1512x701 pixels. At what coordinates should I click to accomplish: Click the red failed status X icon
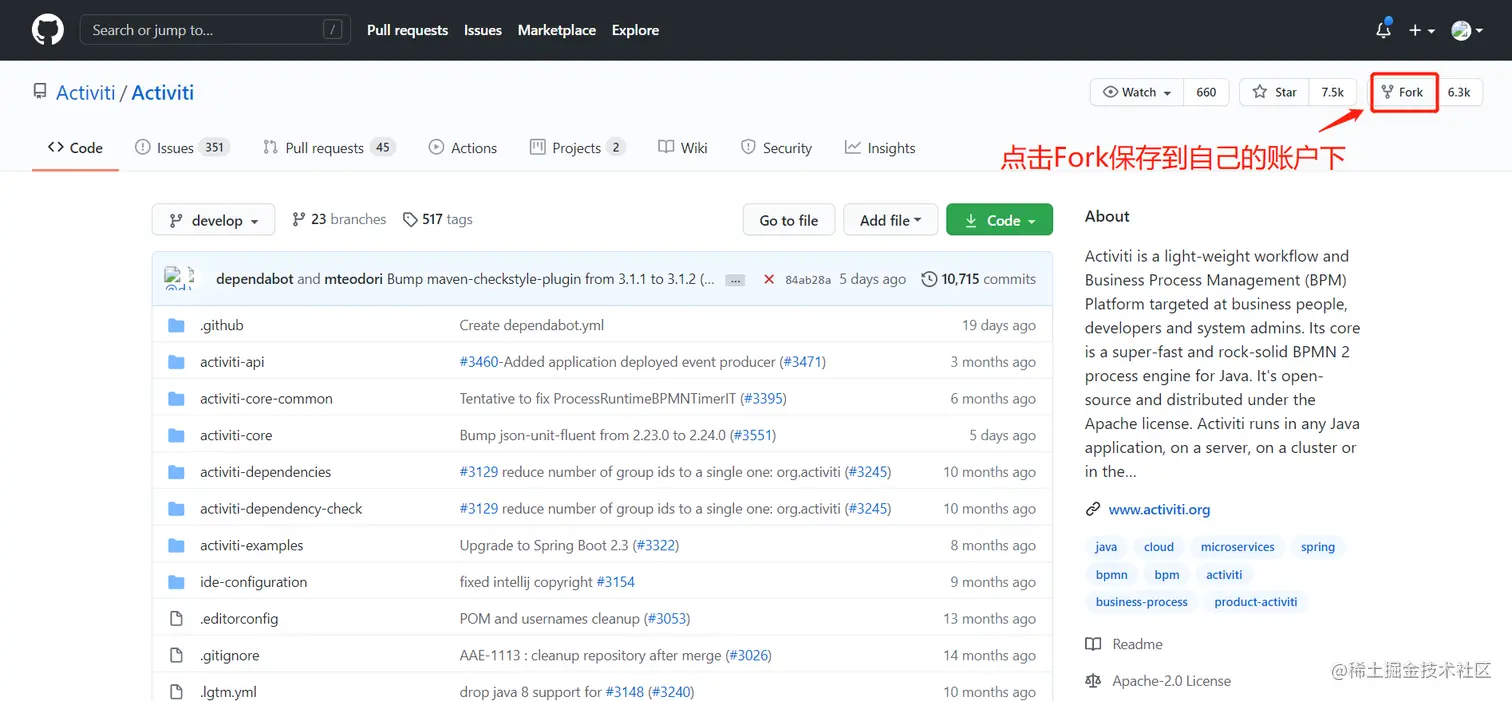769,279
